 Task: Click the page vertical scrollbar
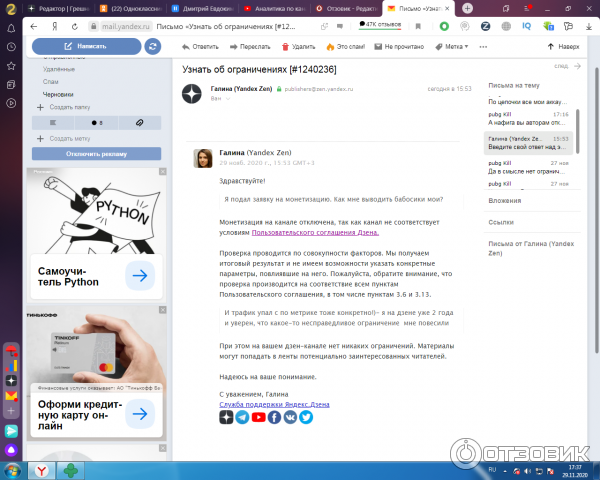pyautogui.click(x=596, y=211)
